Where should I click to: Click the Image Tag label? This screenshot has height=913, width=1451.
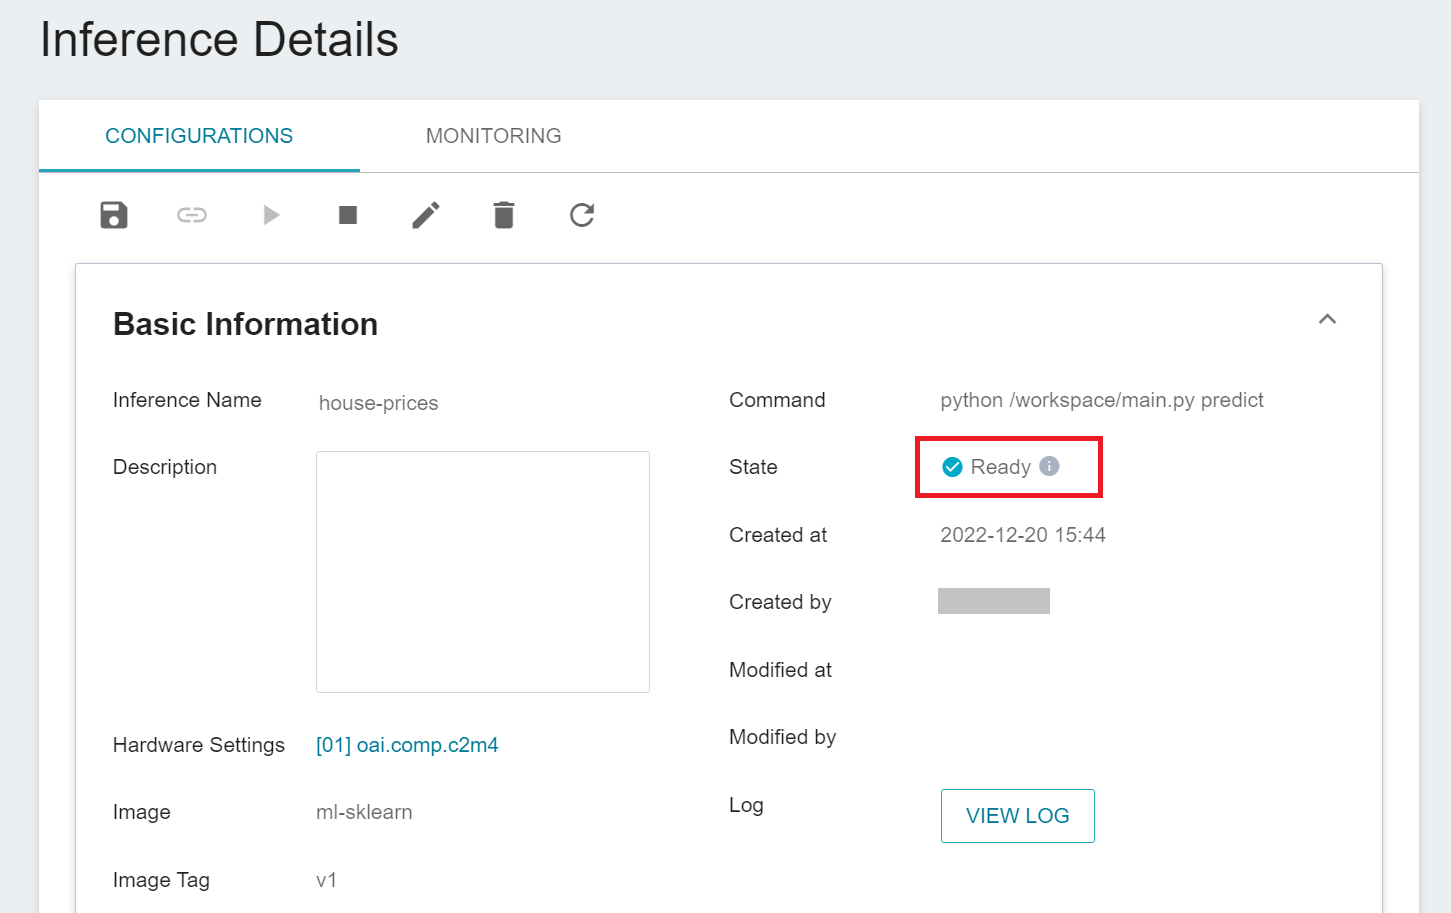click(x=161, y=880)
